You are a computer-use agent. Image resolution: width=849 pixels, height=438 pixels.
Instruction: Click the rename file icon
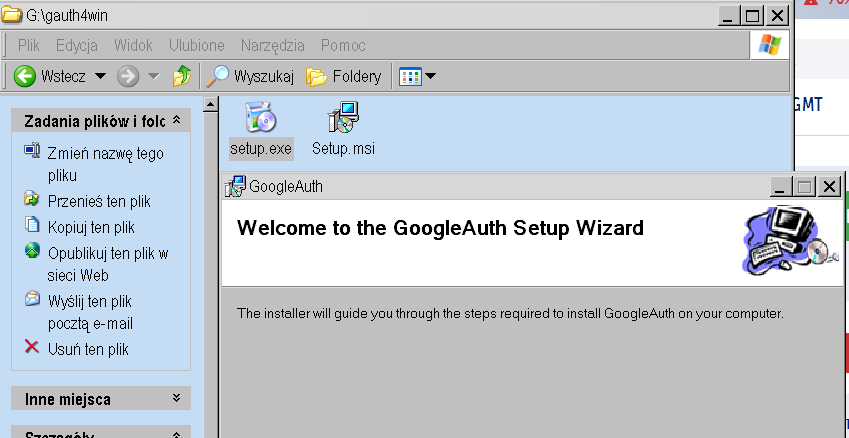32,150
